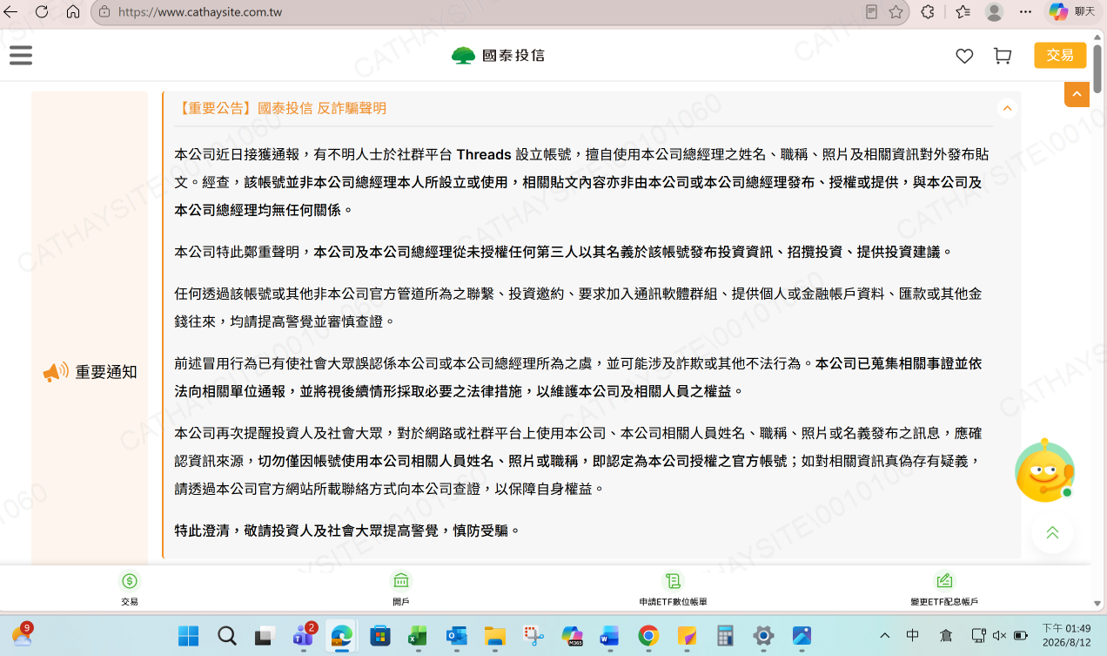Reload the page with the refresh button

tap(42, 12)
